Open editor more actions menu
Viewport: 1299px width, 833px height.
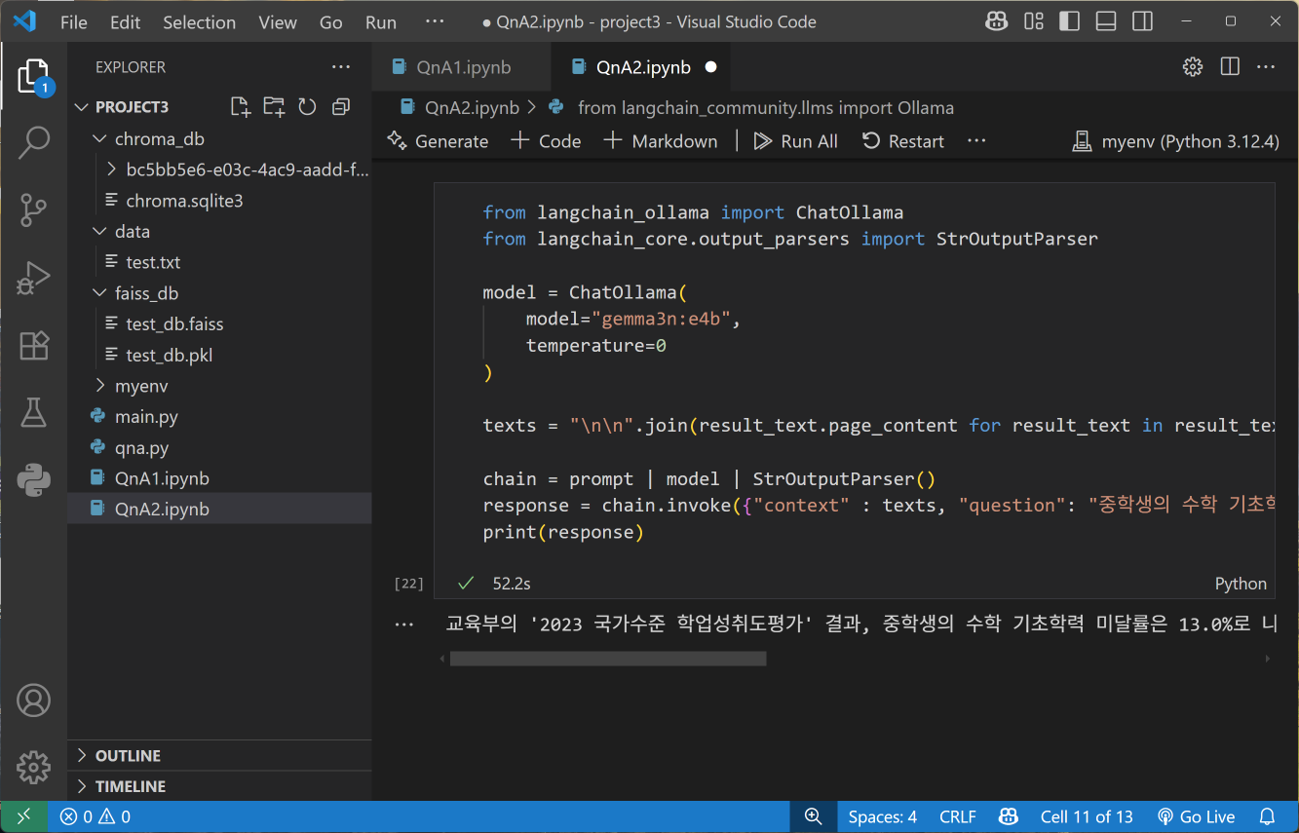click(x=1266, y=67)
